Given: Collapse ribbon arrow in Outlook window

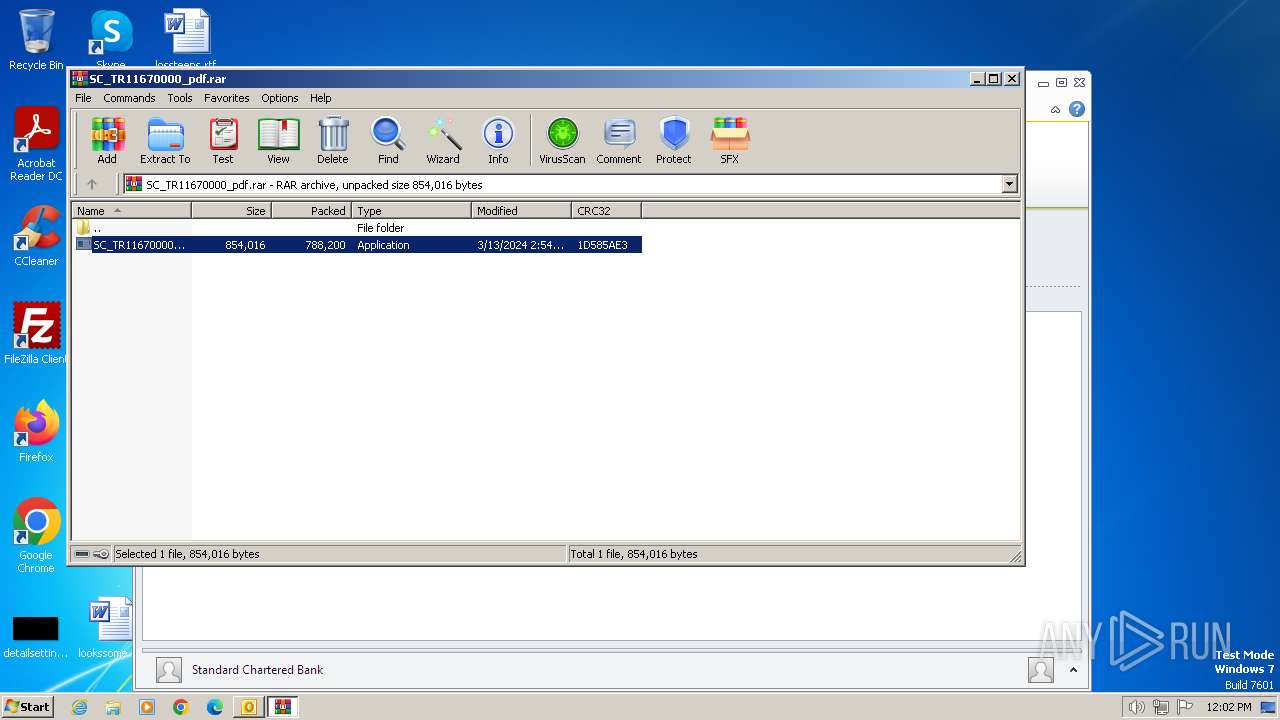Looking at the screenshot, I should coord(1055,109).
